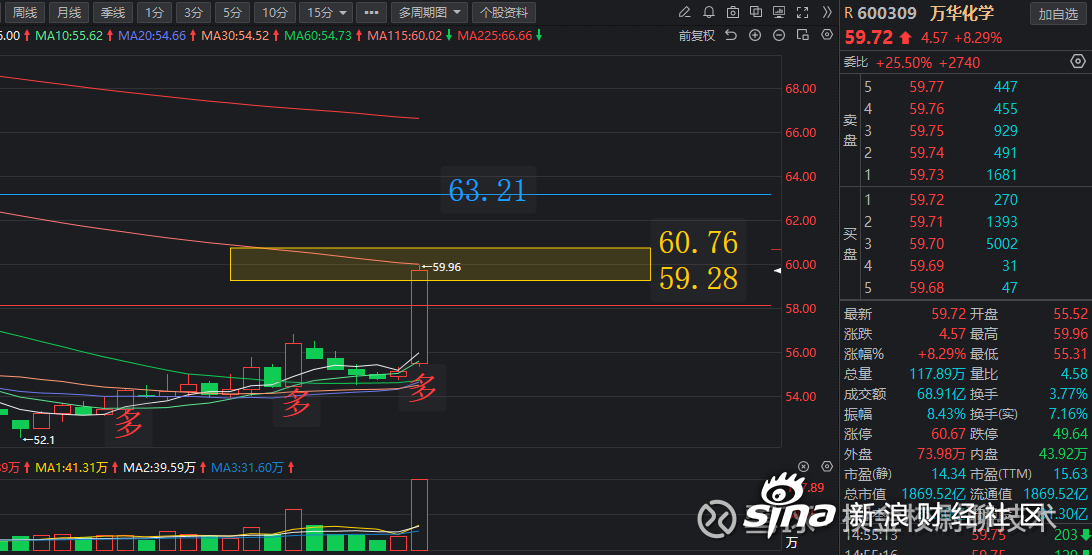This screenshot has width=1092, height=555.
Task: Click volume MA3:31.60万 label
Action: 247,467
